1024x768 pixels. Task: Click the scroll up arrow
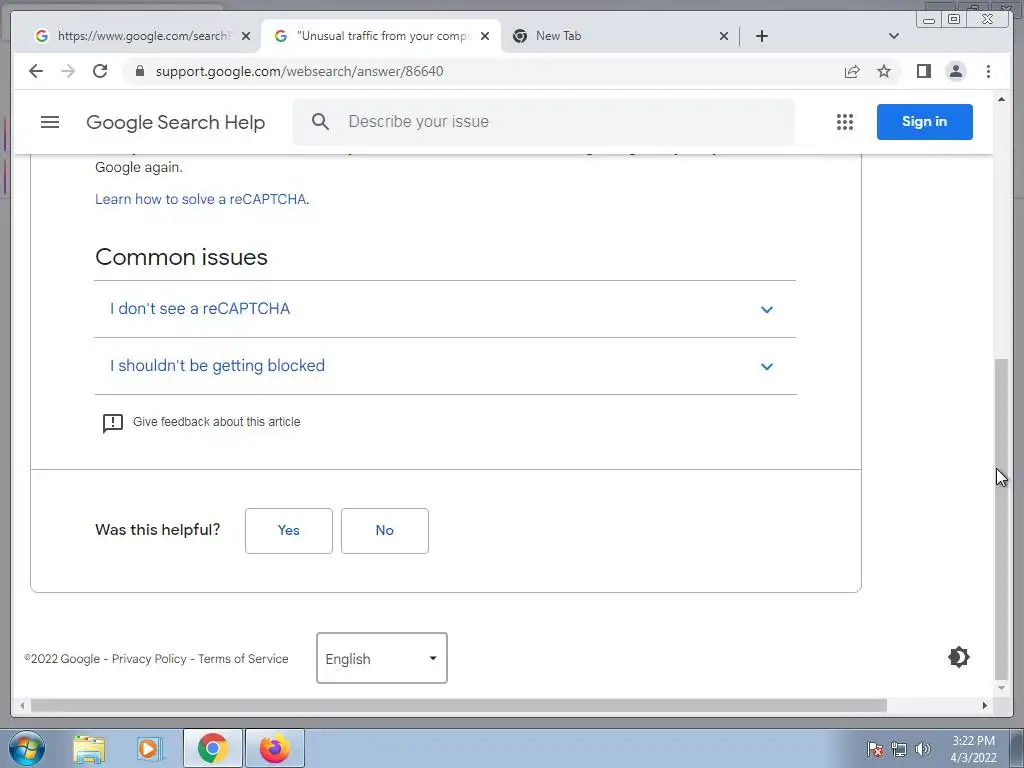(1001, 99)
